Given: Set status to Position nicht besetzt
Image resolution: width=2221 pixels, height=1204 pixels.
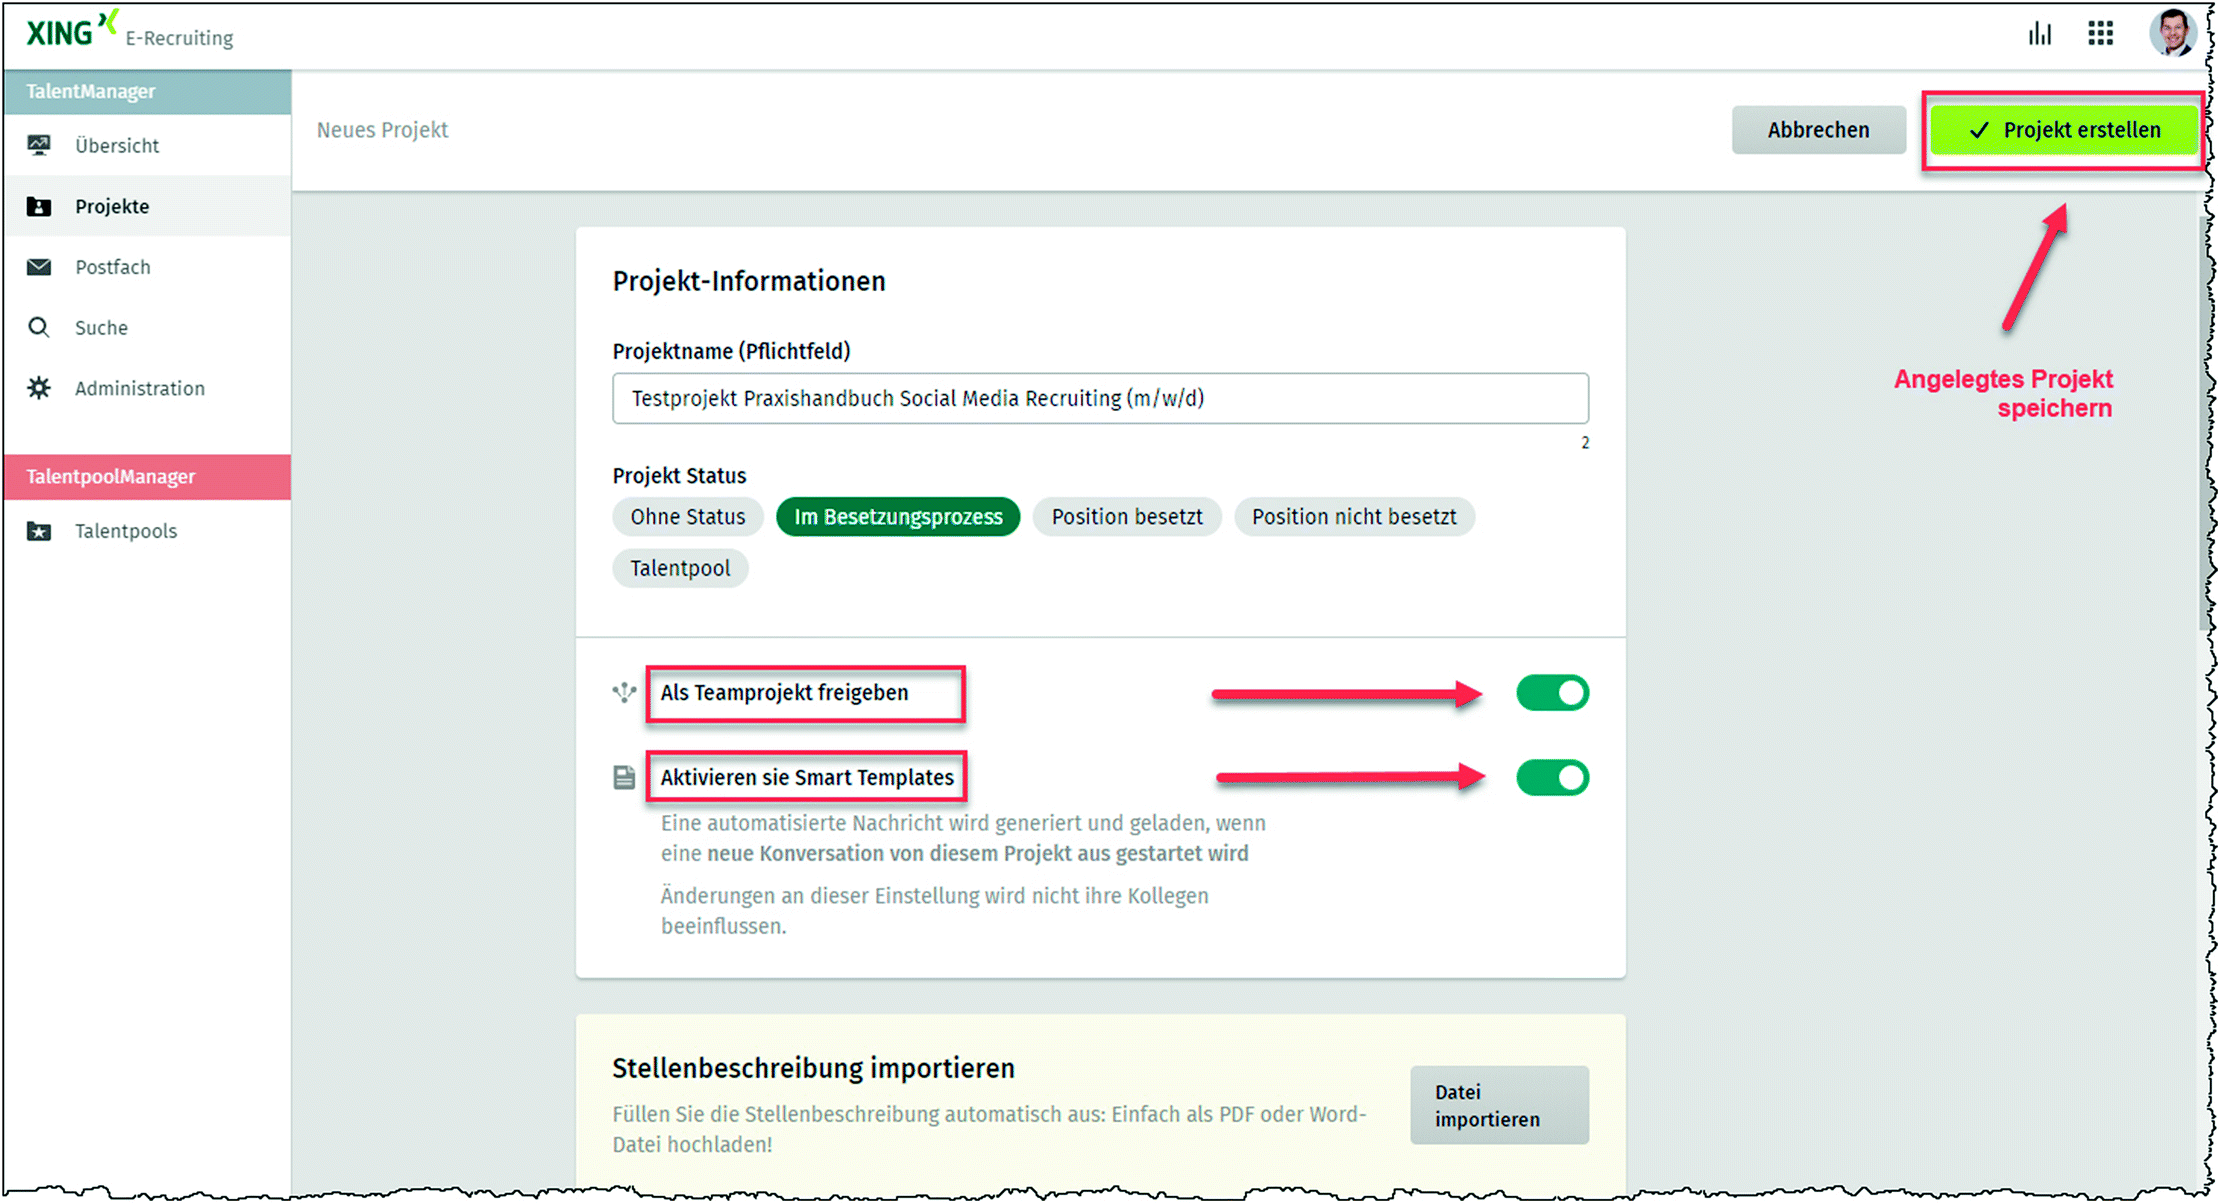Looking at the screenshot, I should pyautogui.click(x=1353, y=517).
